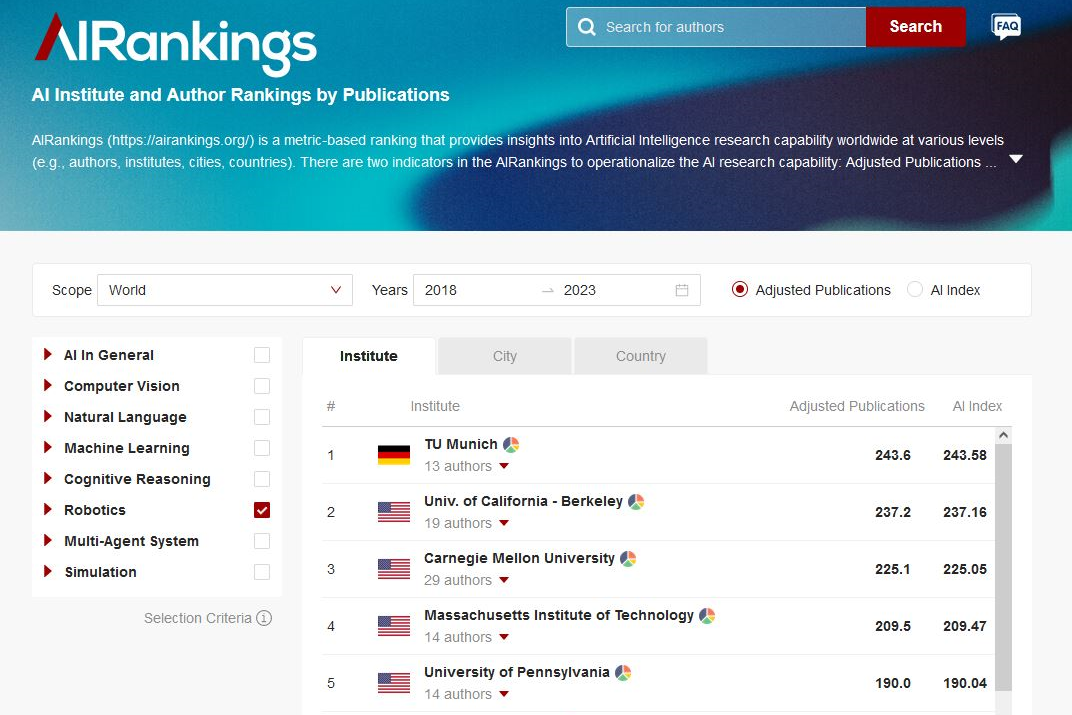This screenshot has width=1072, height=715.
Task: Click the US flag for Carnegie Mellon row
Action: click(394, 569)
